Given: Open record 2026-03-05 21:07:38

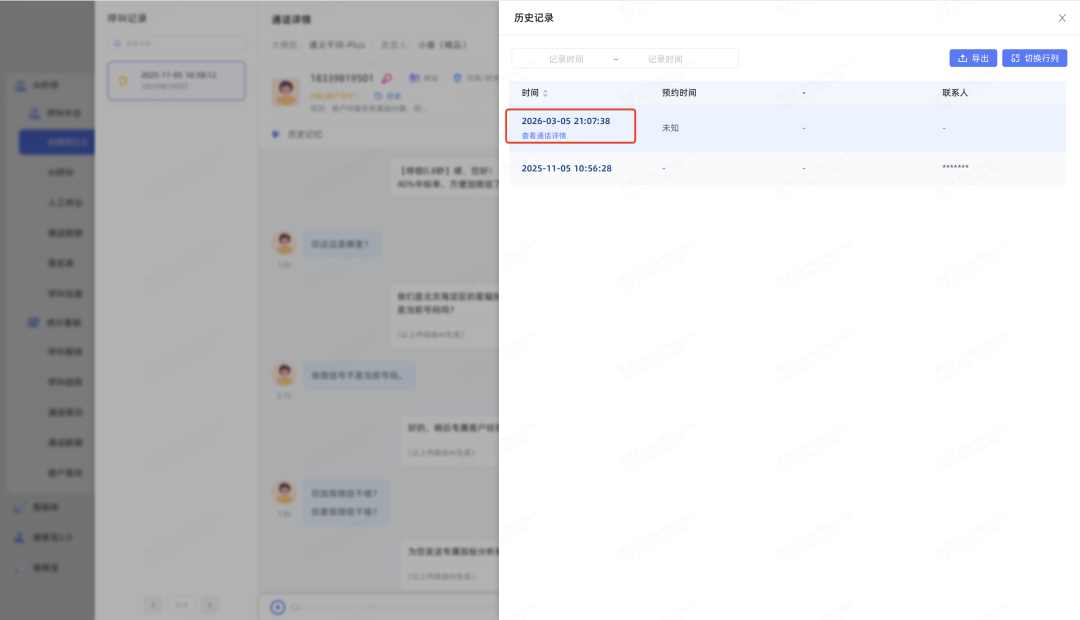Looking at the screenshot, I should (565, 121).
